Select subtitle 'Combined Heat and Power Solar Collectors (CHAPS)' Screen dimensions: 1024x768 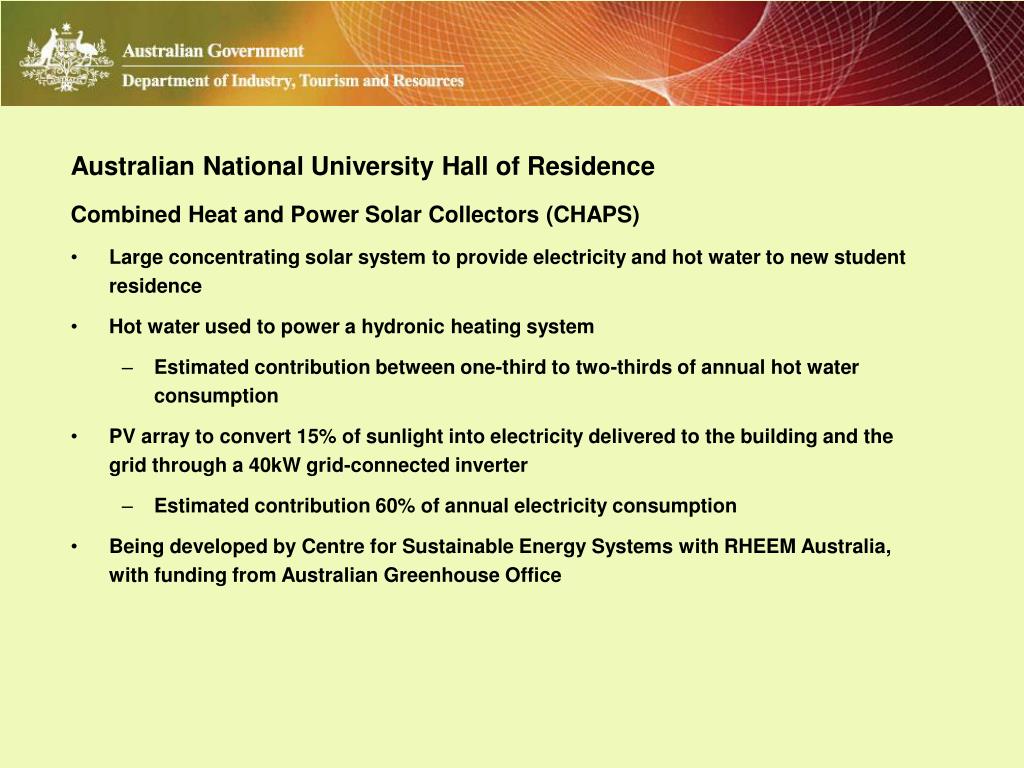coord(355,215)
